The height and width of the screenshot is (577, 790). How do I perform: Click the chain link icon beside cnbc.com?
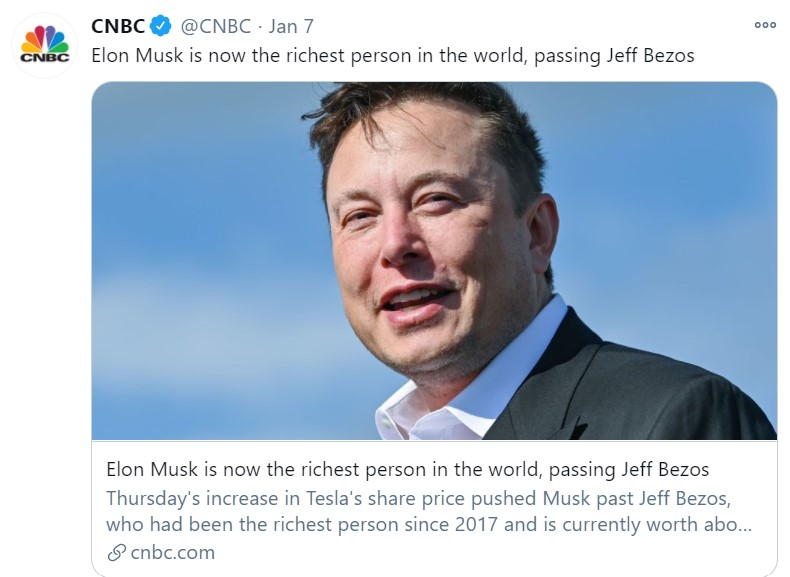116,553
